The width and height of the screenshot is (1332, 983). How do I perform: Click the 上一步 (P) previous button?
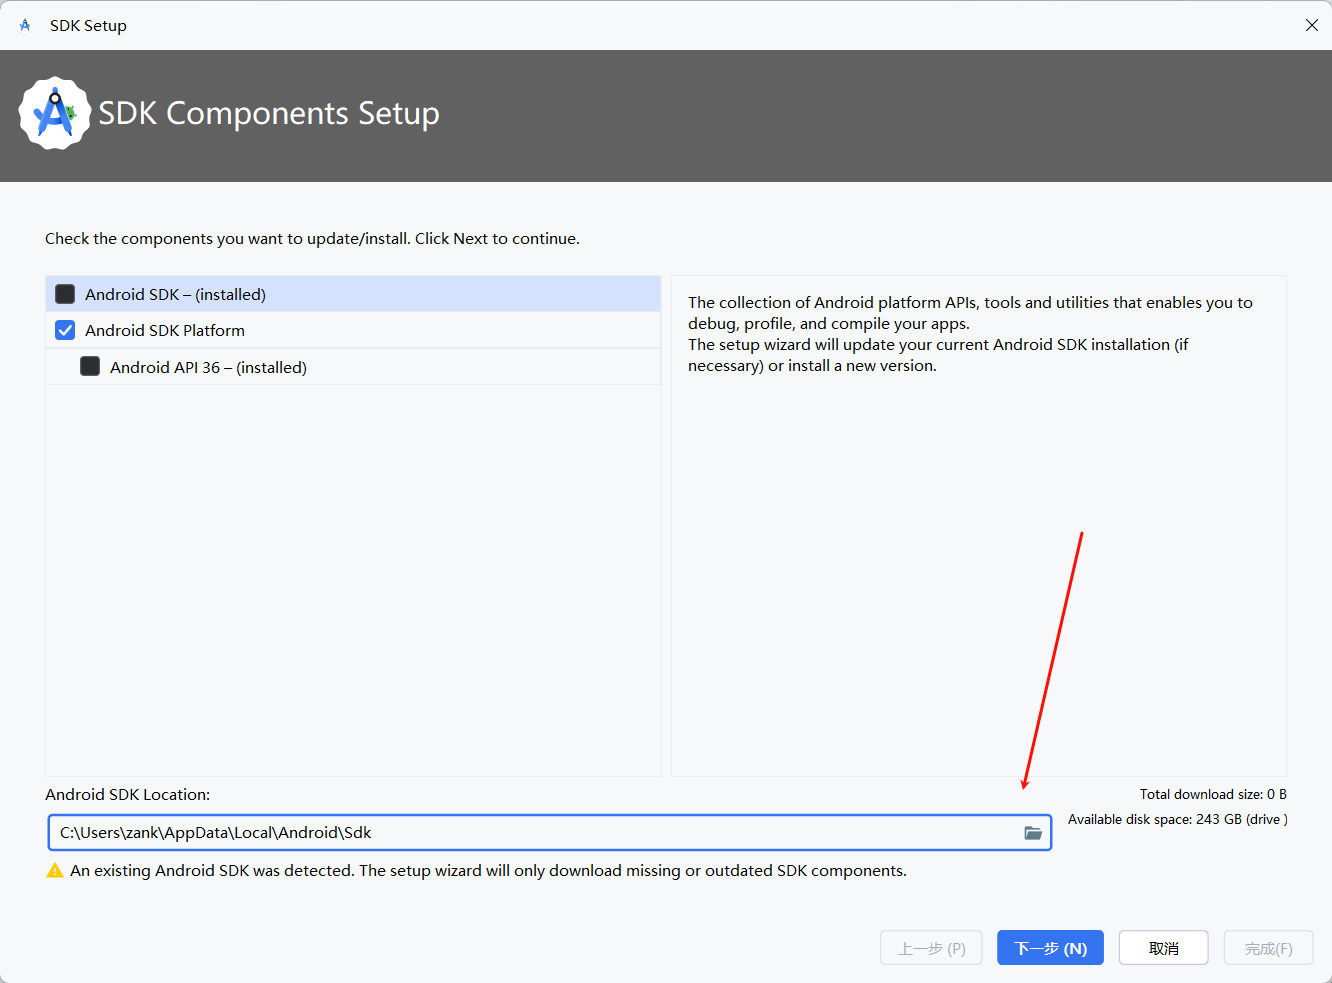pyautogui.click(x=931, y=948)
